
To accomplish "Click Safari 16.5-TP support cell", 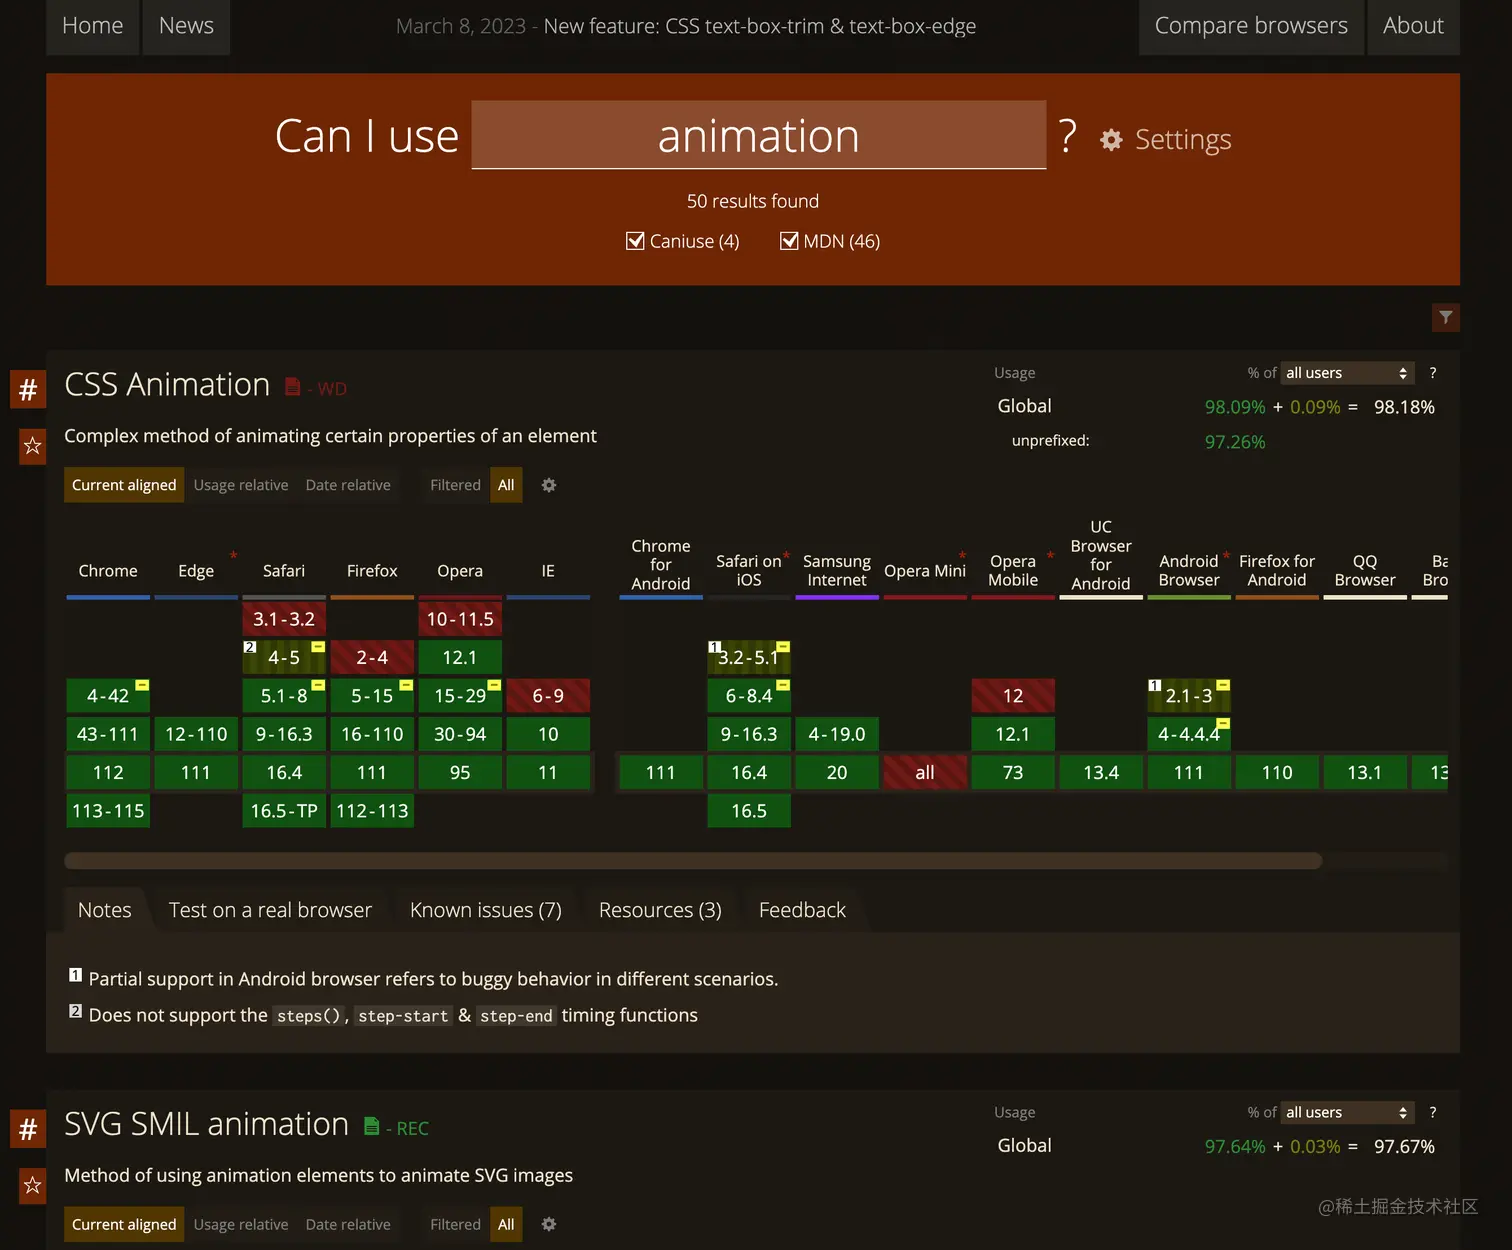I will click(284, 811).
